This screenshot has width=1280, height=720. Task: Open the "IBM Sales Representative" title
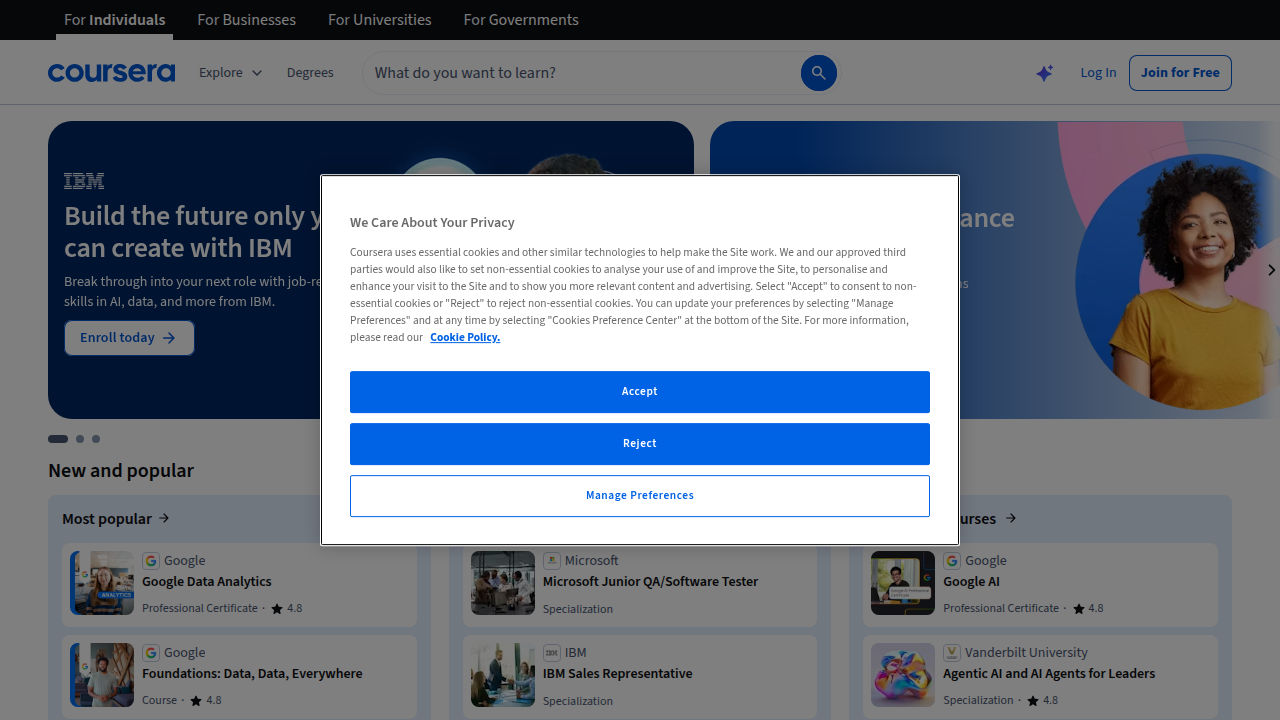click(x=618, y=674)
